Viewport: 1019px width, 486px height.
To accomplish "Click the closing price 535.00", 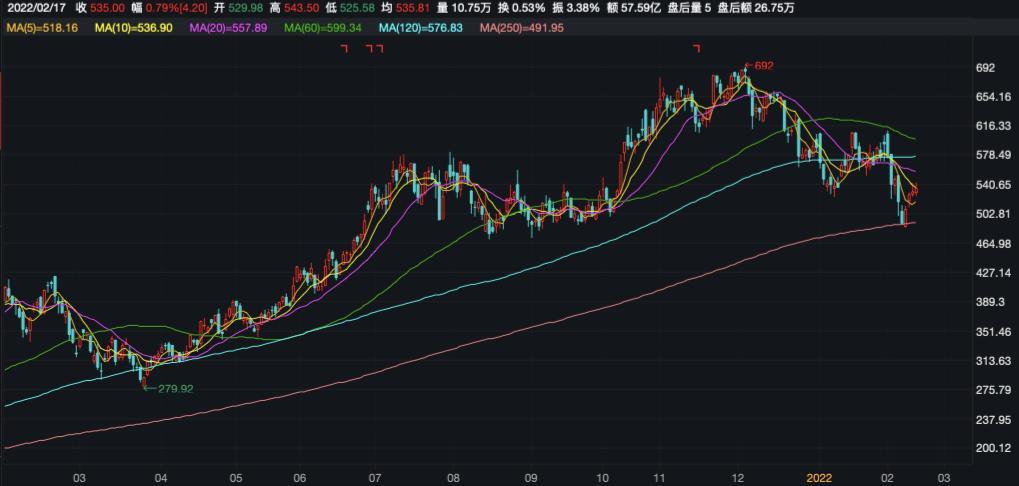I will [x=109, y=8].
